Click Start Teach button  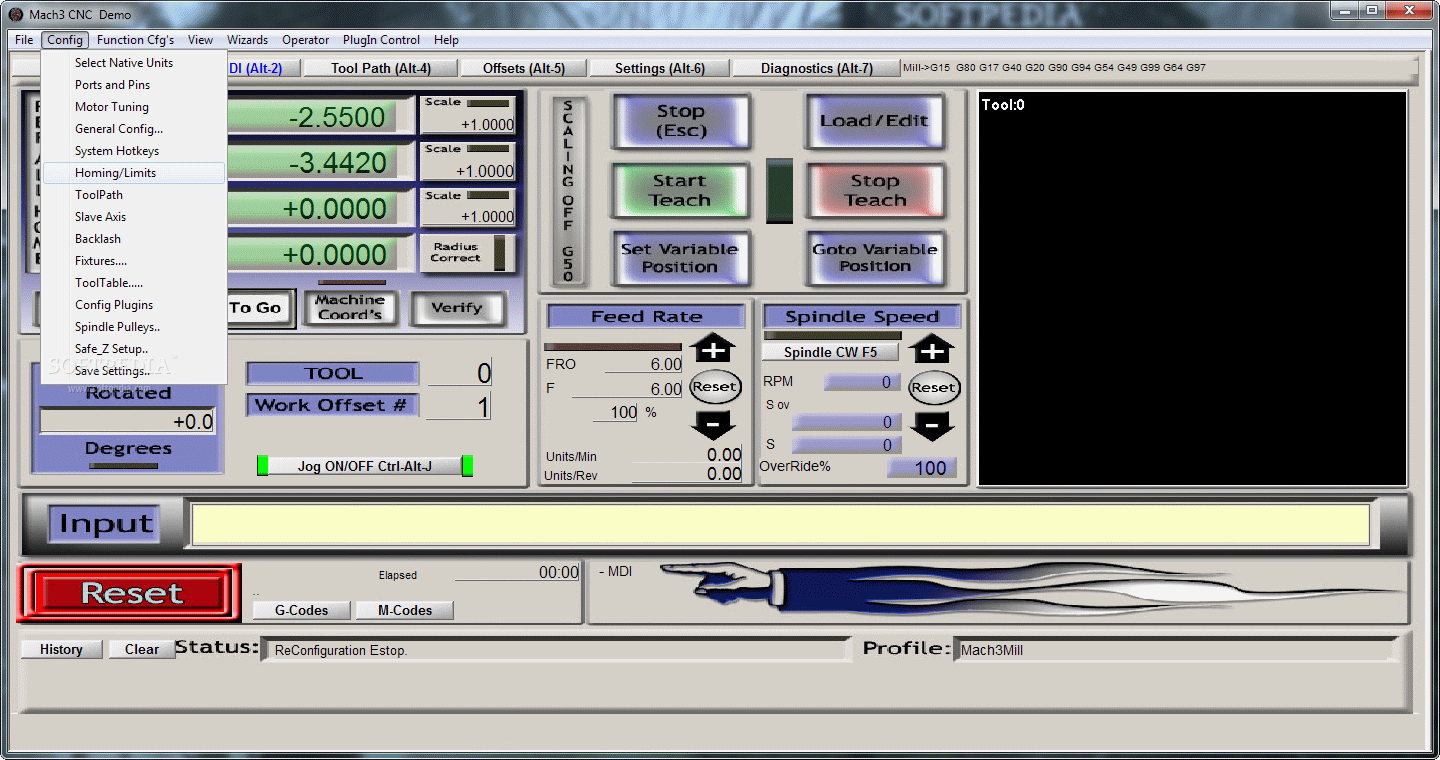680,190
